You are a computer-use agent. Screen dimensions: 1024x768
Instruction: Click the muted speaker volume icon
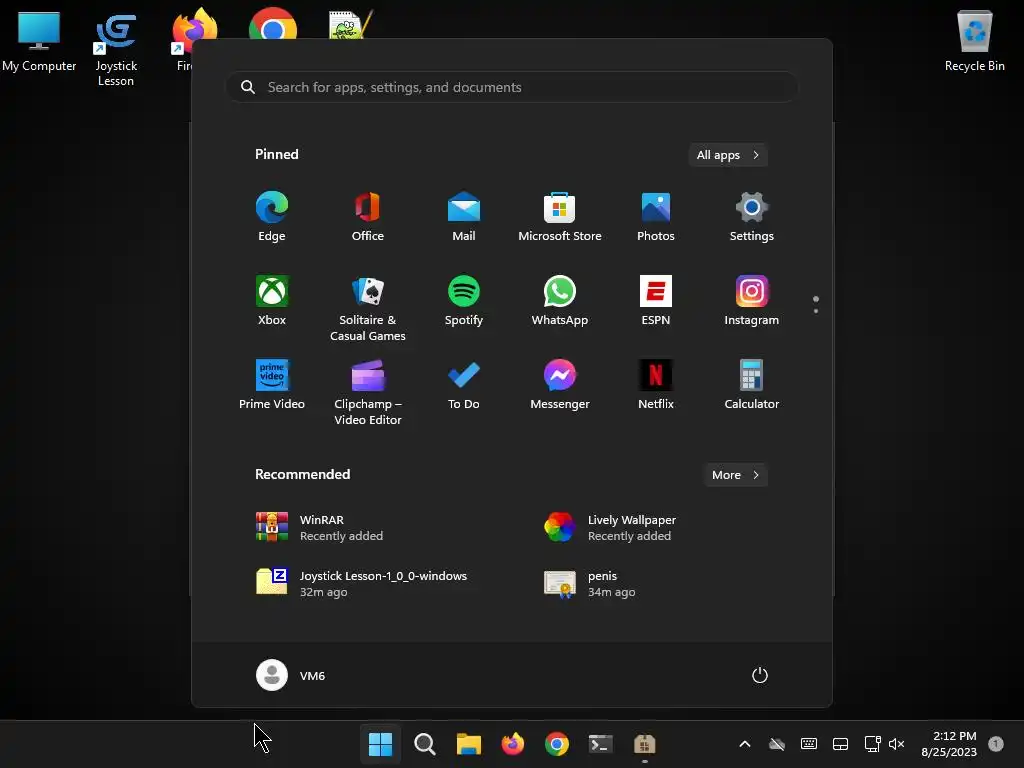pos(897,744)
